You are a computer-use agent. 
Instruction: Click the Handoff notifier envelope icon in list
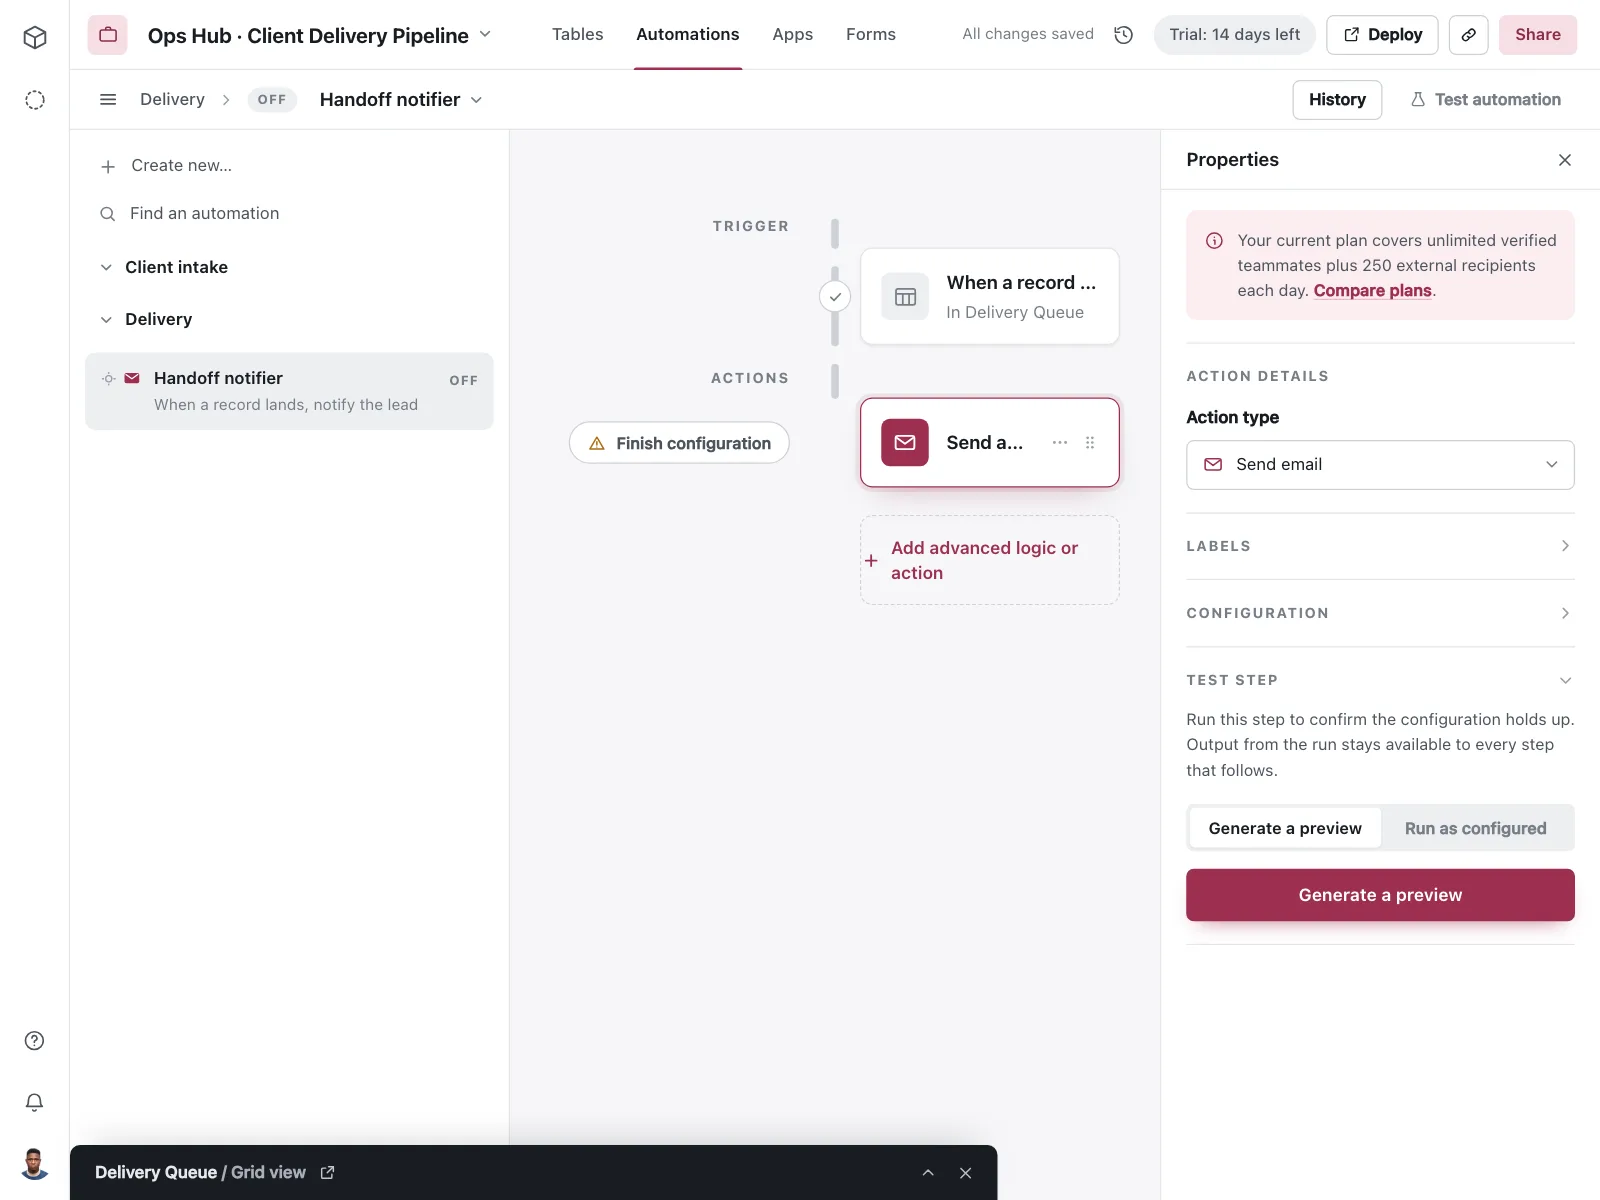coord(132,378)
